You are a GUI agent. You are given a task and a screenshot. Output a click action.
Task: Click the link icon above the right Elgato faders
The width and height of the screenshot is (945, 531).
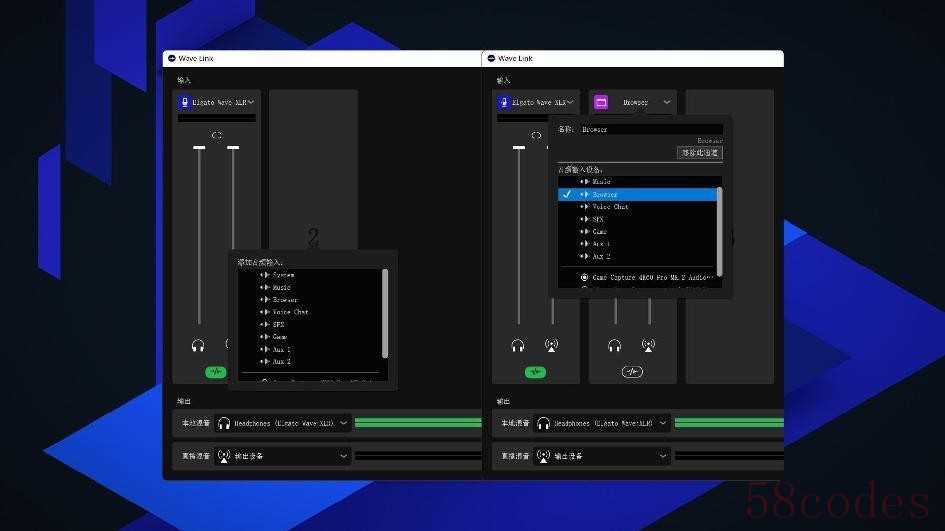[x=536, y=136]
